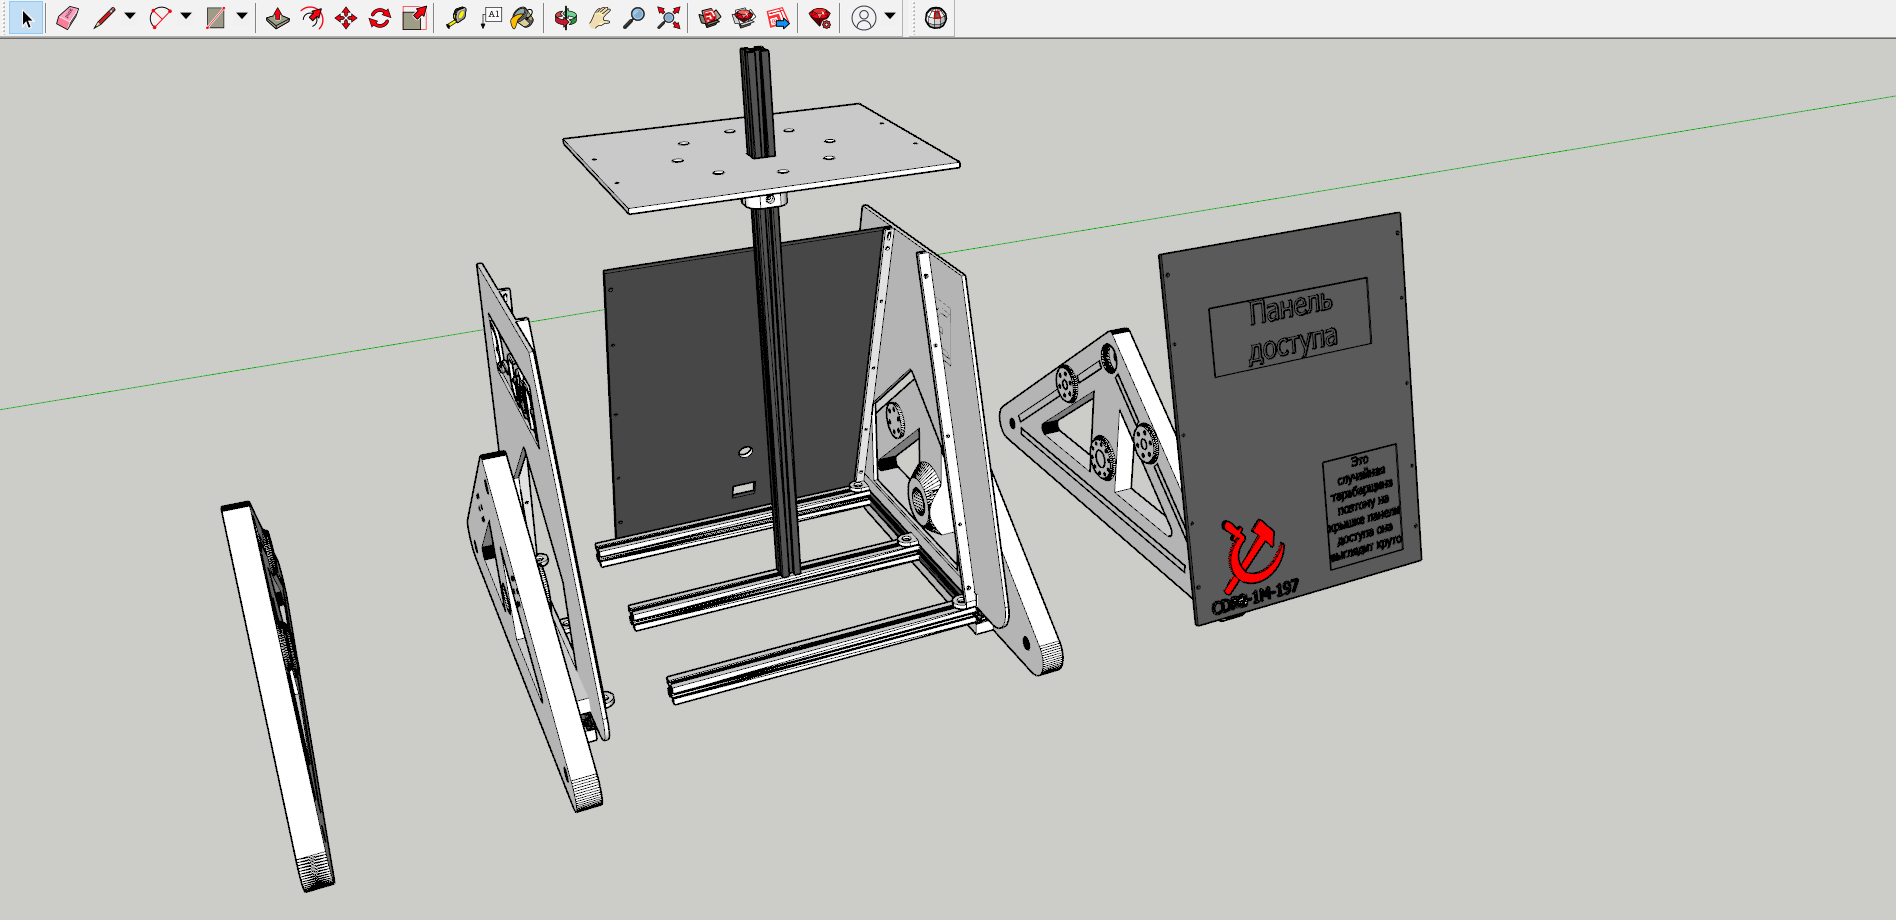Viewport: 1896px width, 920px height.
Task: Pick the Scale tool
Action: pyautogui.click(x=414, y=18)
